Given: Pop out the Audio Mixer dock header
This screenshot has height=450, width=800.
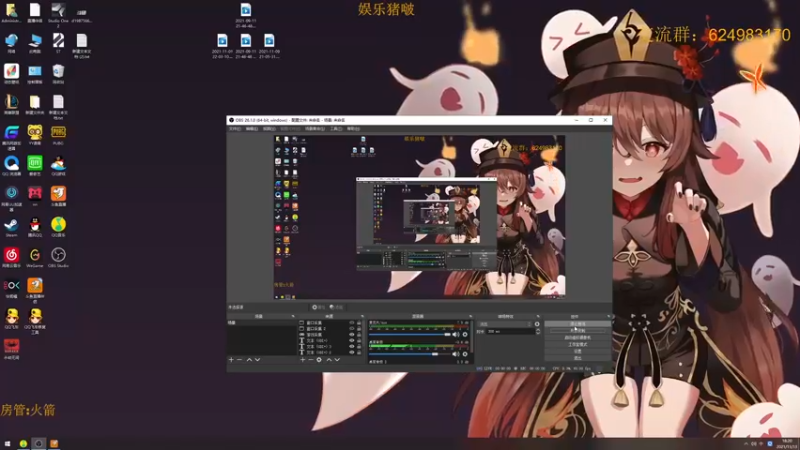Looking at the screenshot, I should pyautogui.click(x=470, y=316).
